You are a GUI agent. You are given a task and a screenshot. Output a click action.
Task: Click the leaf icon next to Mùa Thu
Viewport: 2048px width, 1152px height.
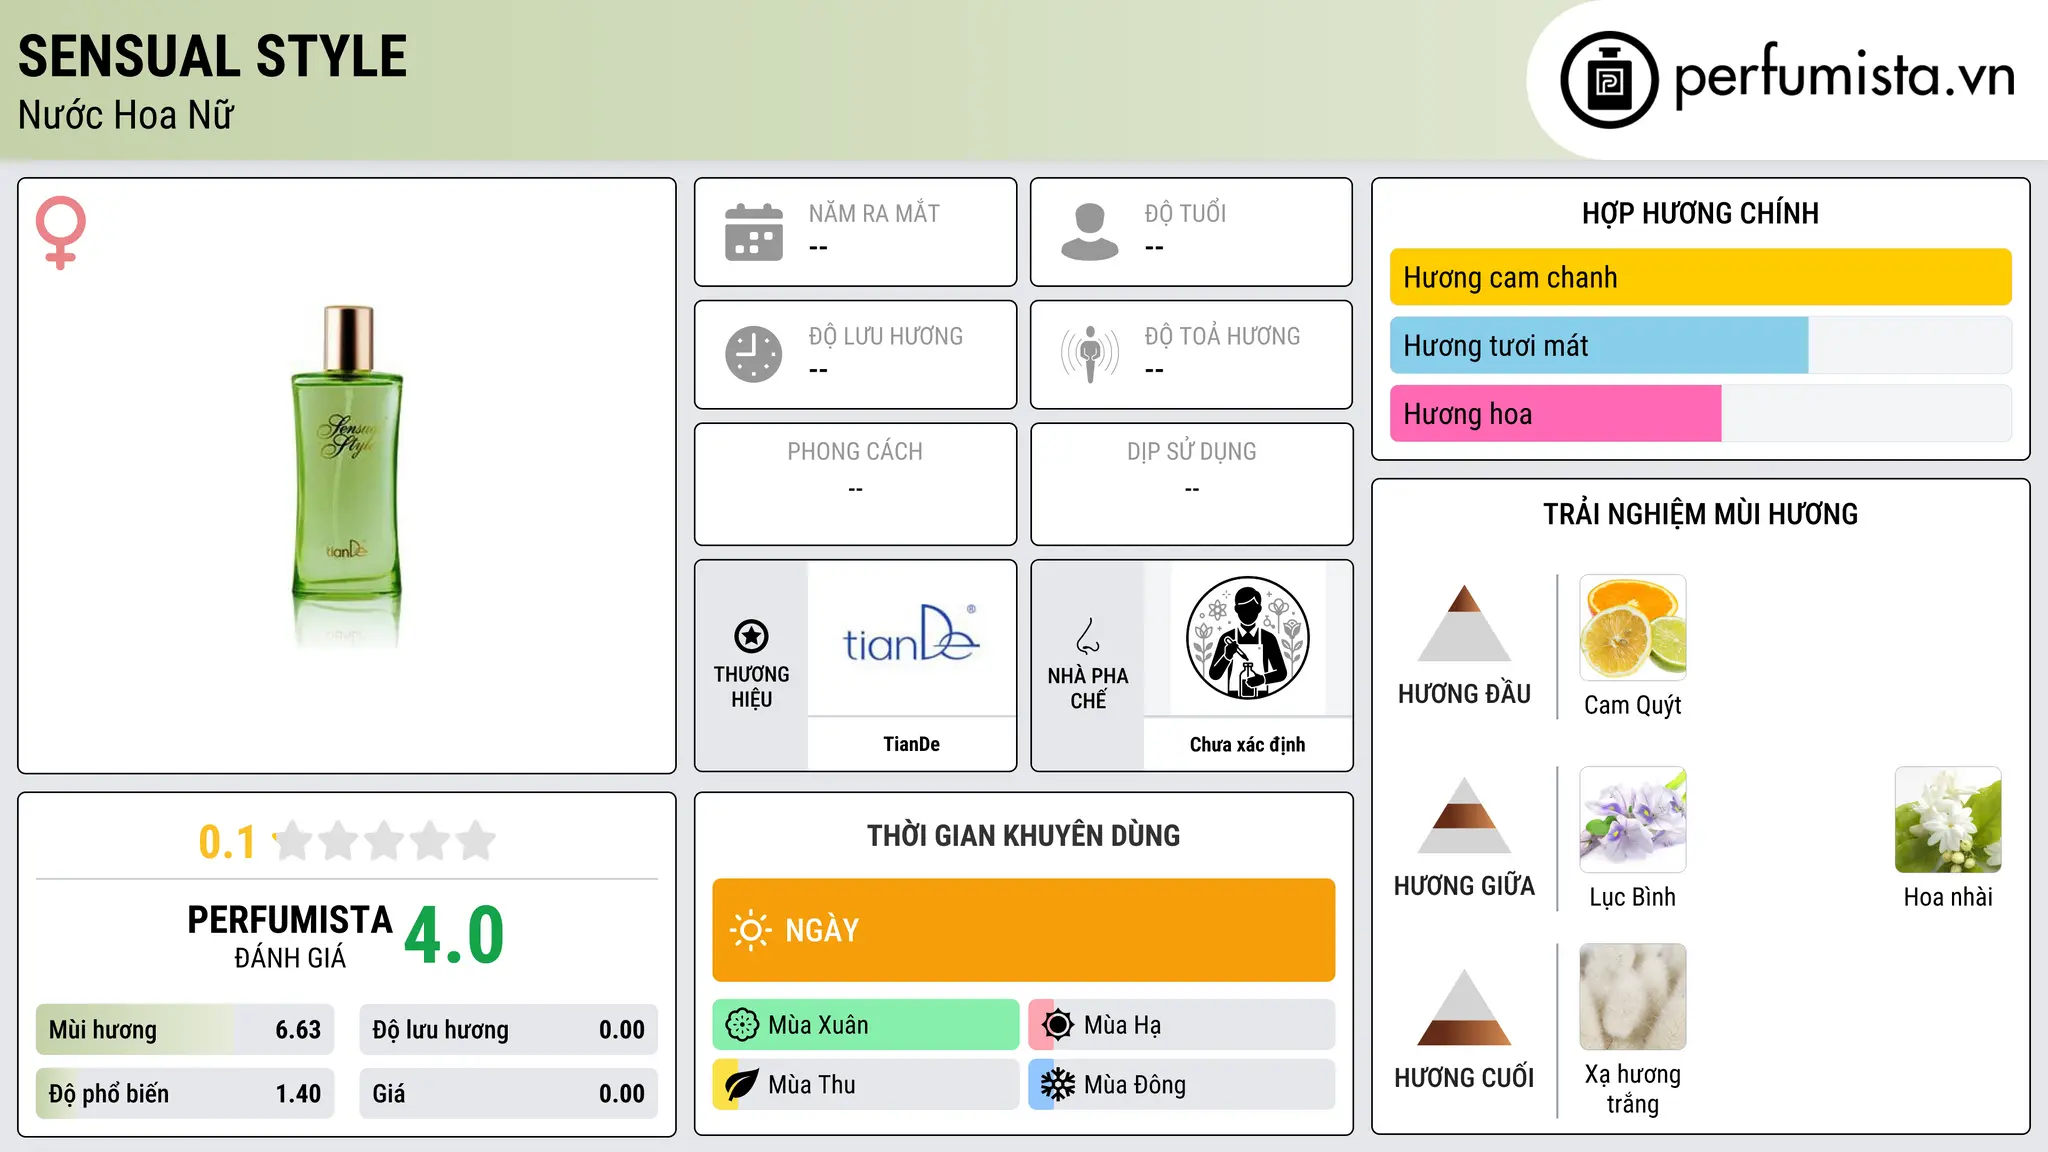coord(742,1085)
